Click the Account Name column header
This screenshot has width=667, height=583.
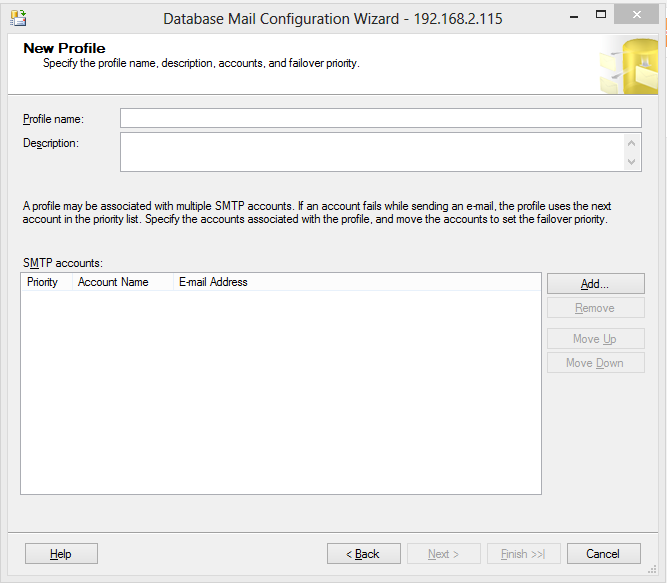pyautogui.click(x=123, y=282)
